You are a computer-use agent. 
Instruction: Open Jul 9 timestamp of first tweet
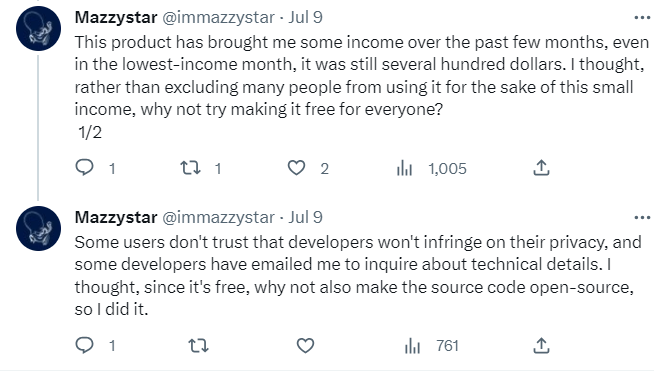(306, 18)
